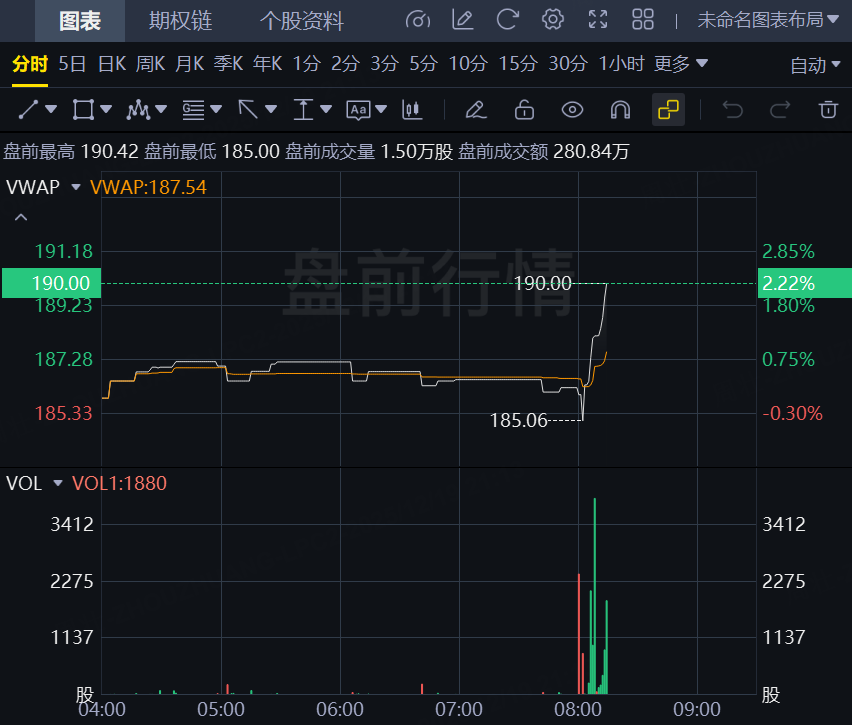Click the 08:00 time axis label

tap(578, 709)
